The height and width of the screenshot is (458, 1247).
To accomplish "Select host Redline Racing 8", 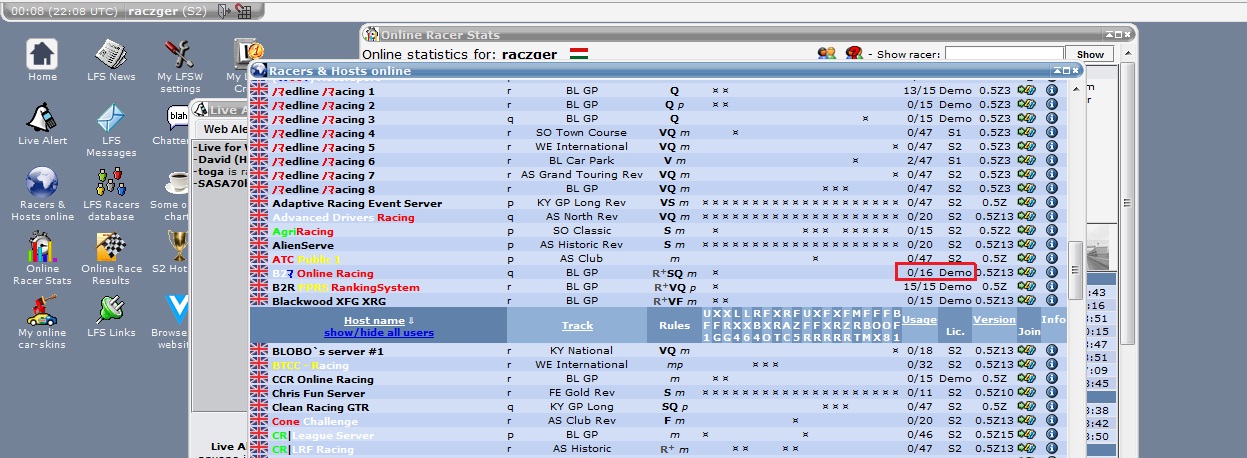I will click(323, 189).
